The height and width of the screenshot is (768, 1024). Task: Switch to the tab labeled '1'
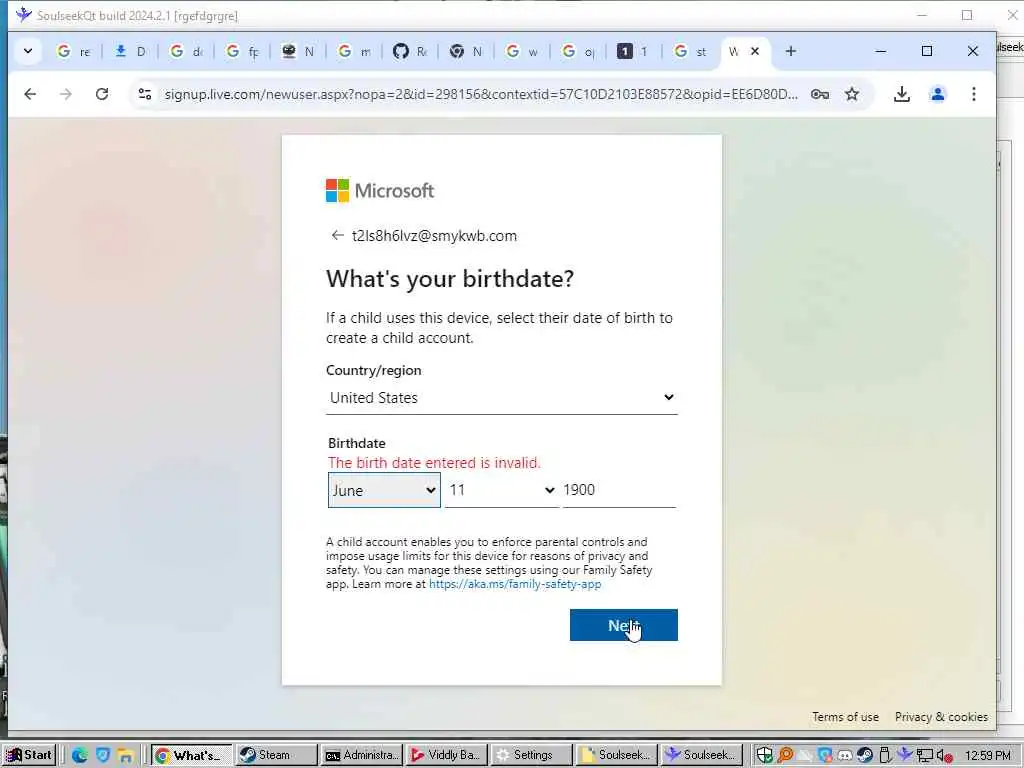click(x=633, y=51)
